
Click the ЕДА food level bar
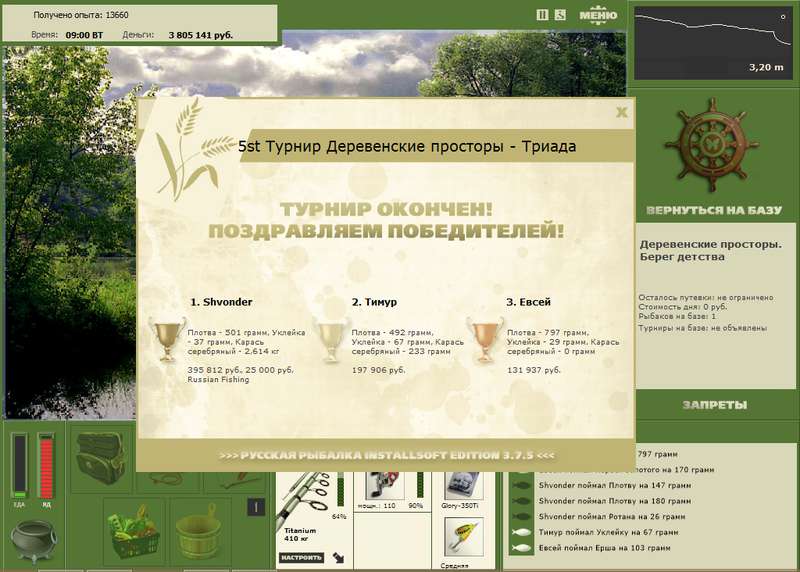coord(19,466)
